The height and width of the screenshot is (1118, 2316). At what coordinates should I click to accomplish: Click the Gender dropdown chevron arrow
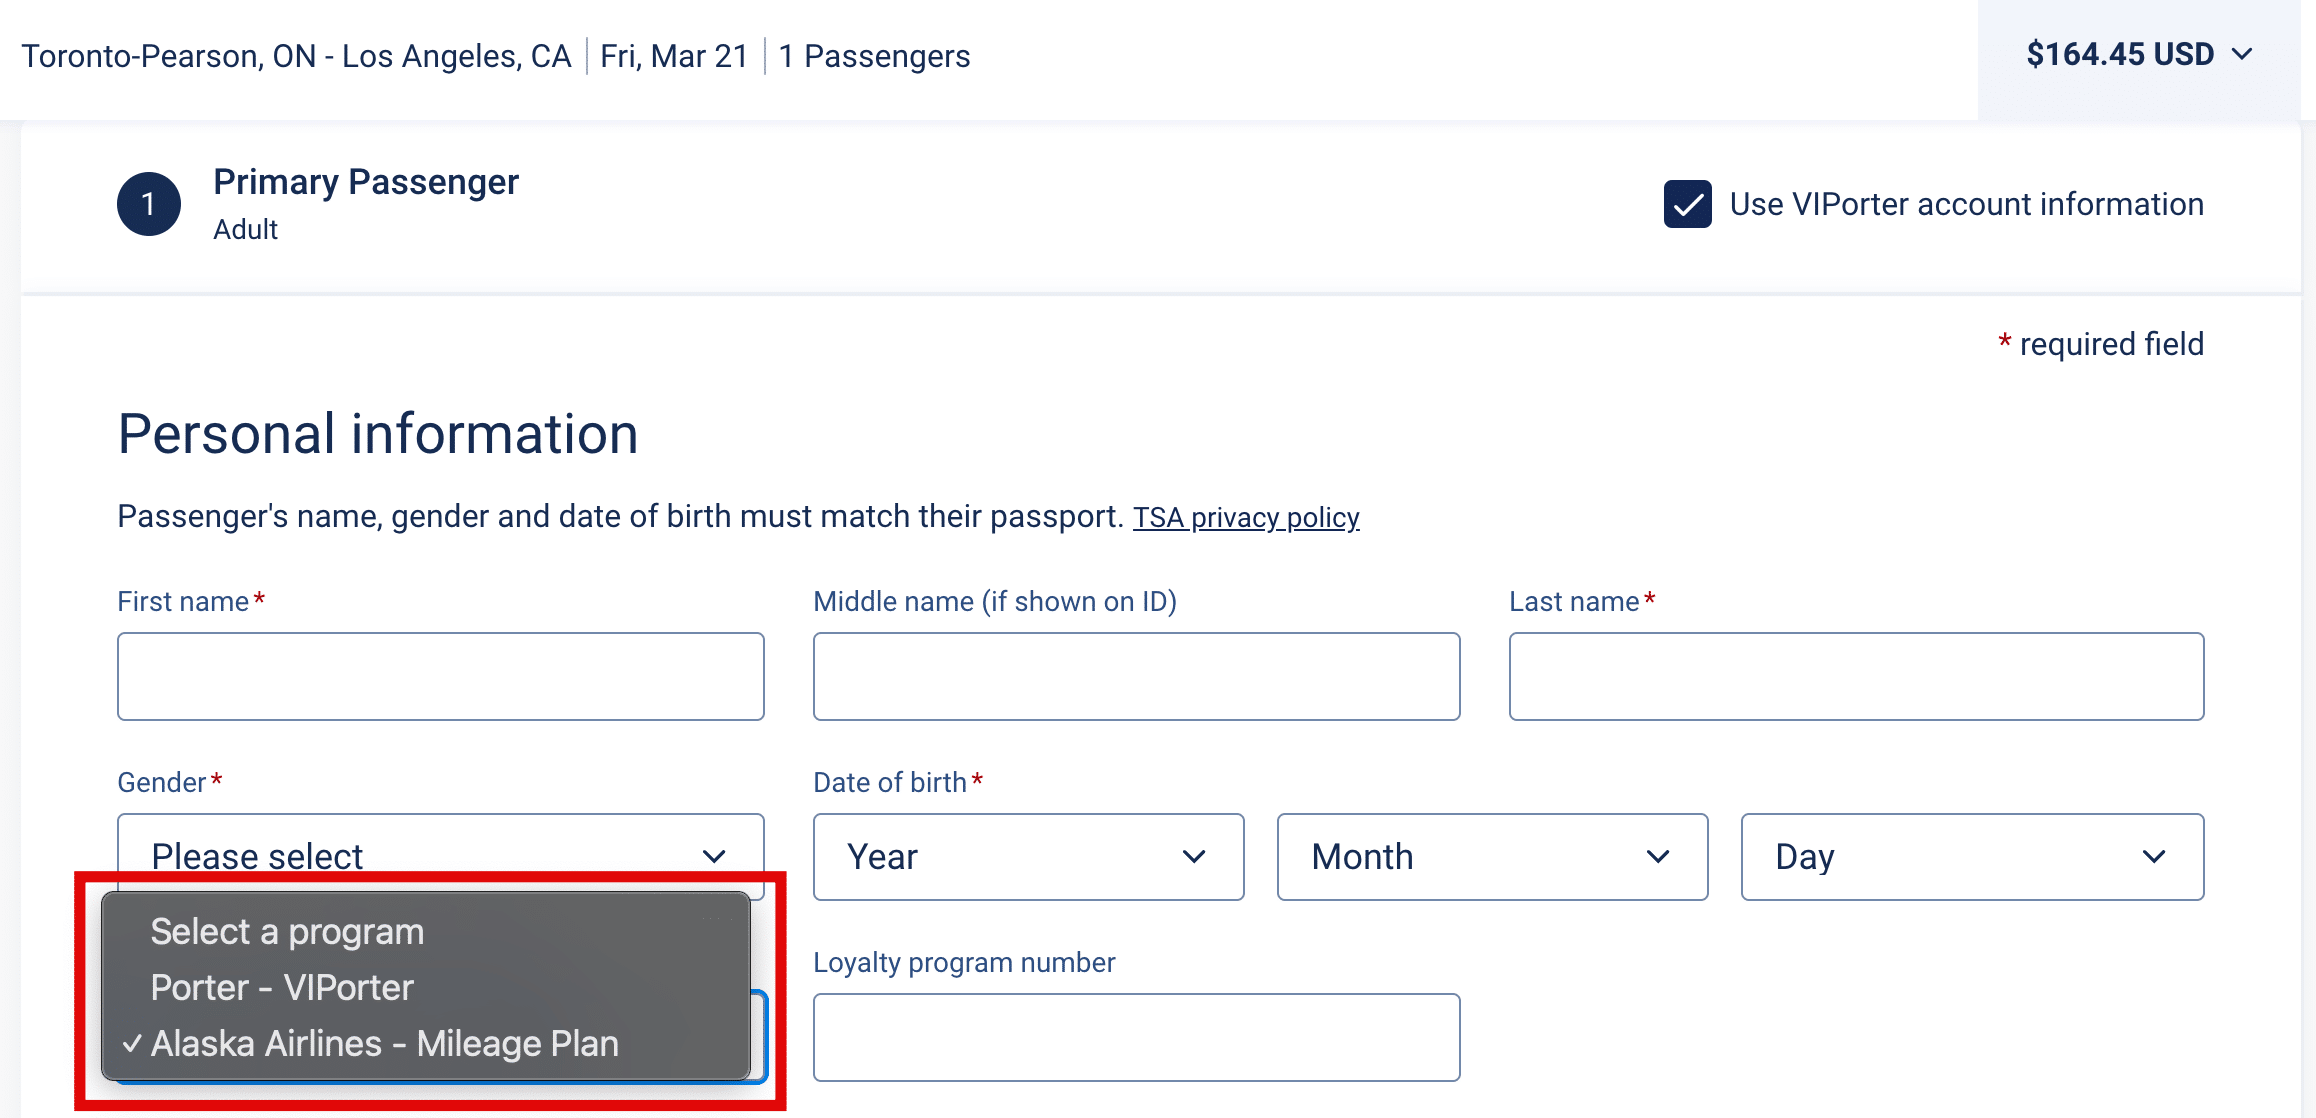coord(714,856)
